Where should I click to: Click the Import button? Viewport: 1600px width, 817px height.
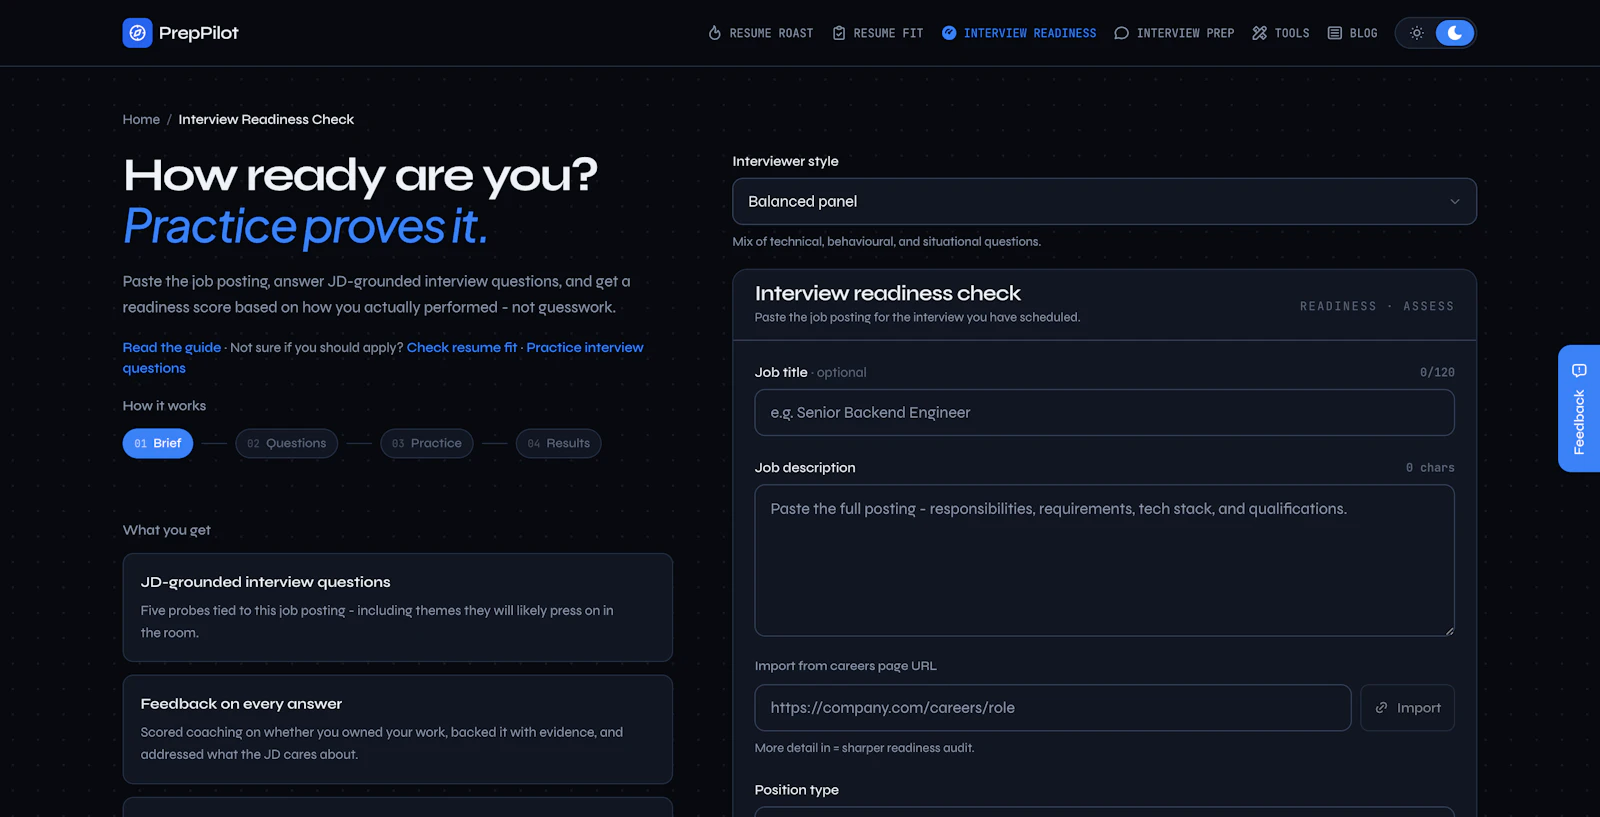click(x=1407, y=707)
